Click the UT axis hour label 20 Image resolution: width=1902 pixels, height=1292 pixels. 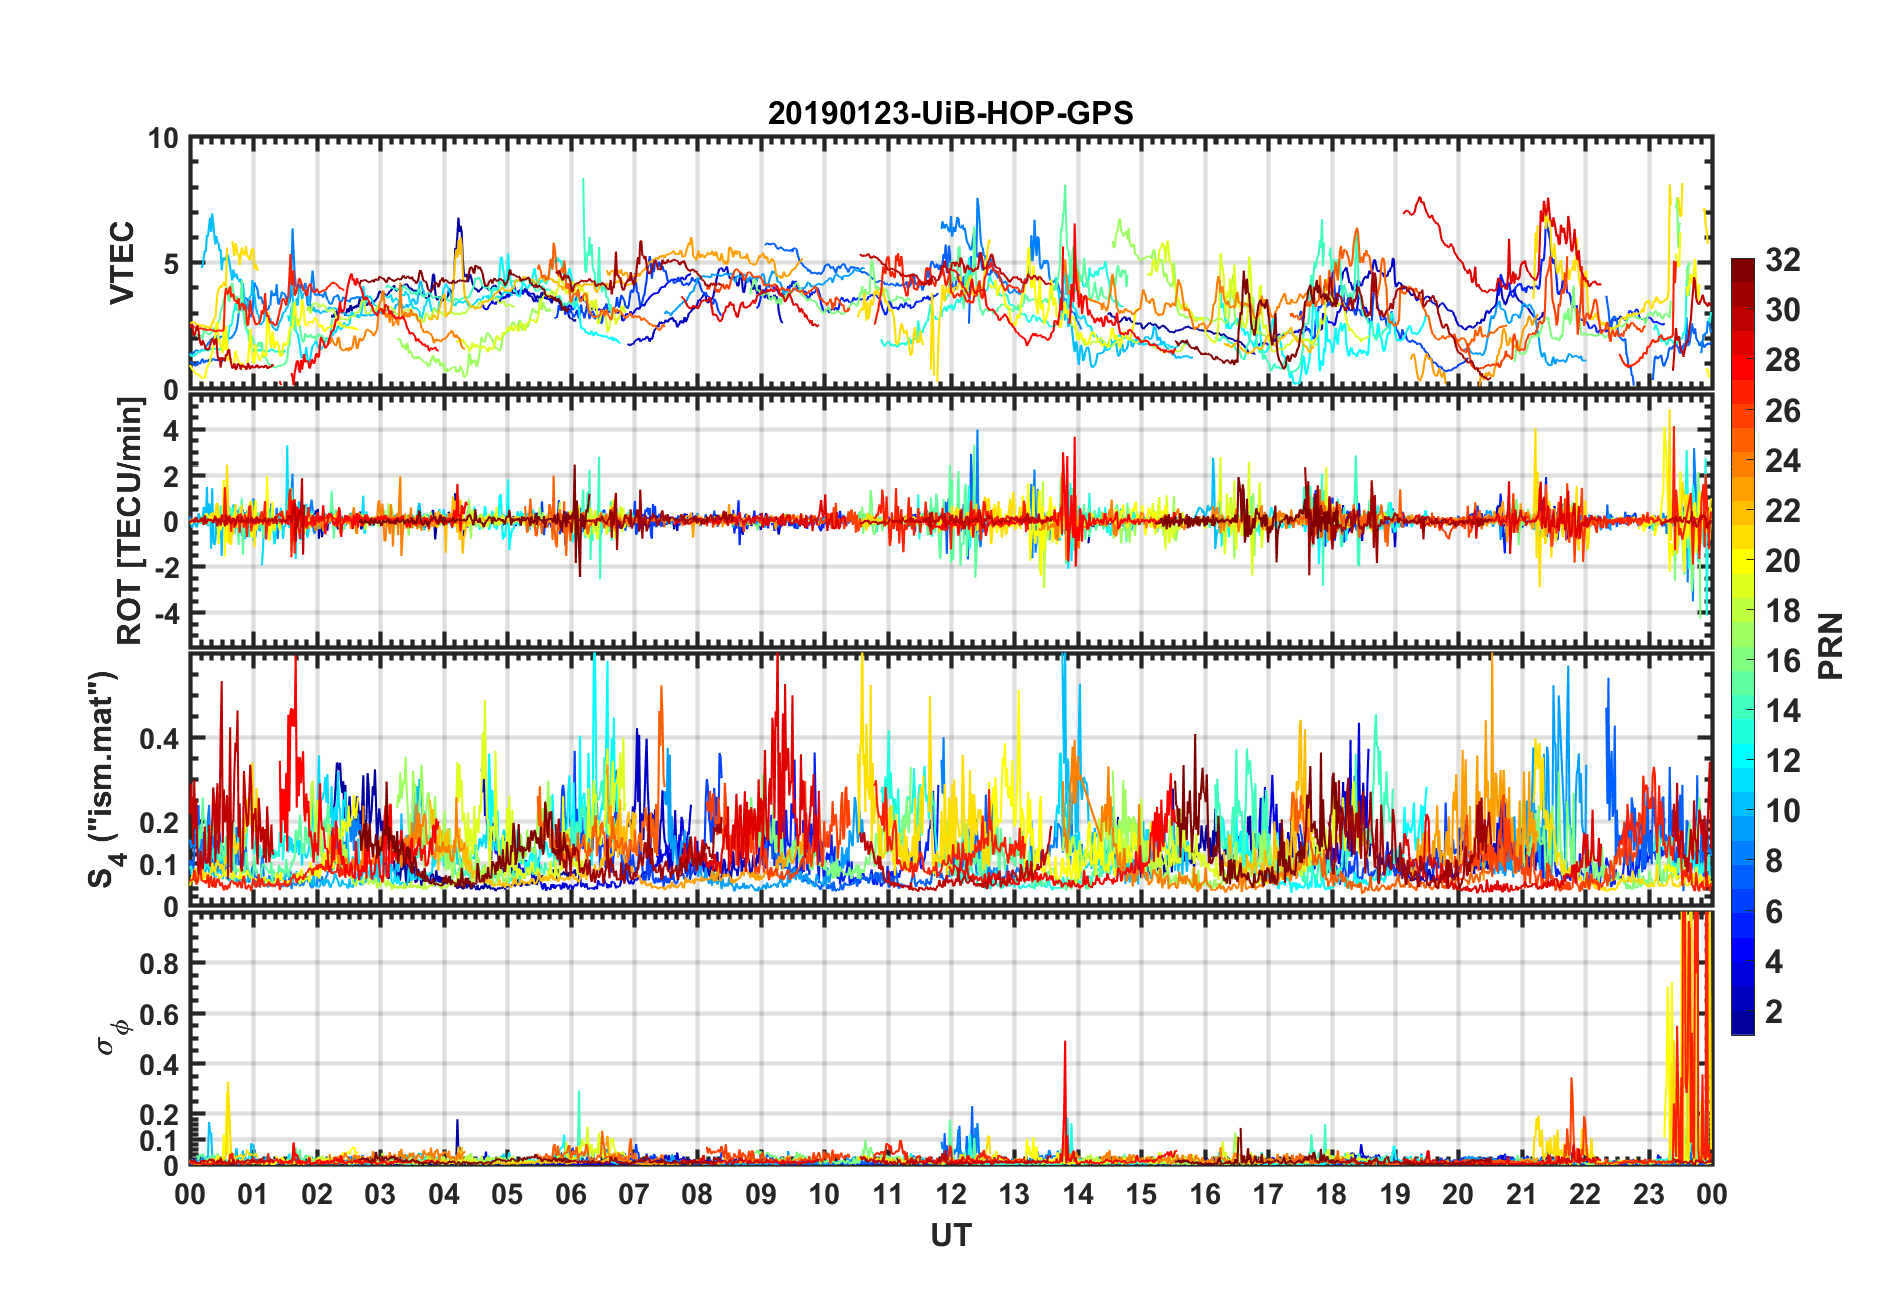pyautogui.click(x=1458, y=1195)
